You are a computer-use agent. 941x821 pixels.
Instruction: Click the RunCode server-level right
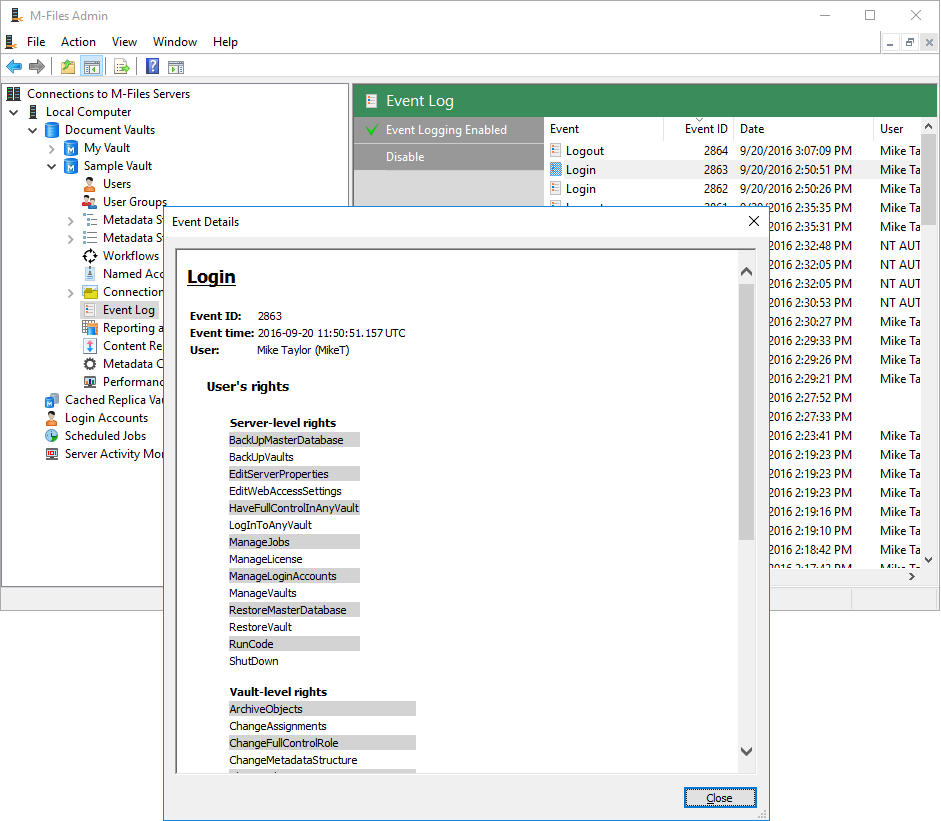294,644
